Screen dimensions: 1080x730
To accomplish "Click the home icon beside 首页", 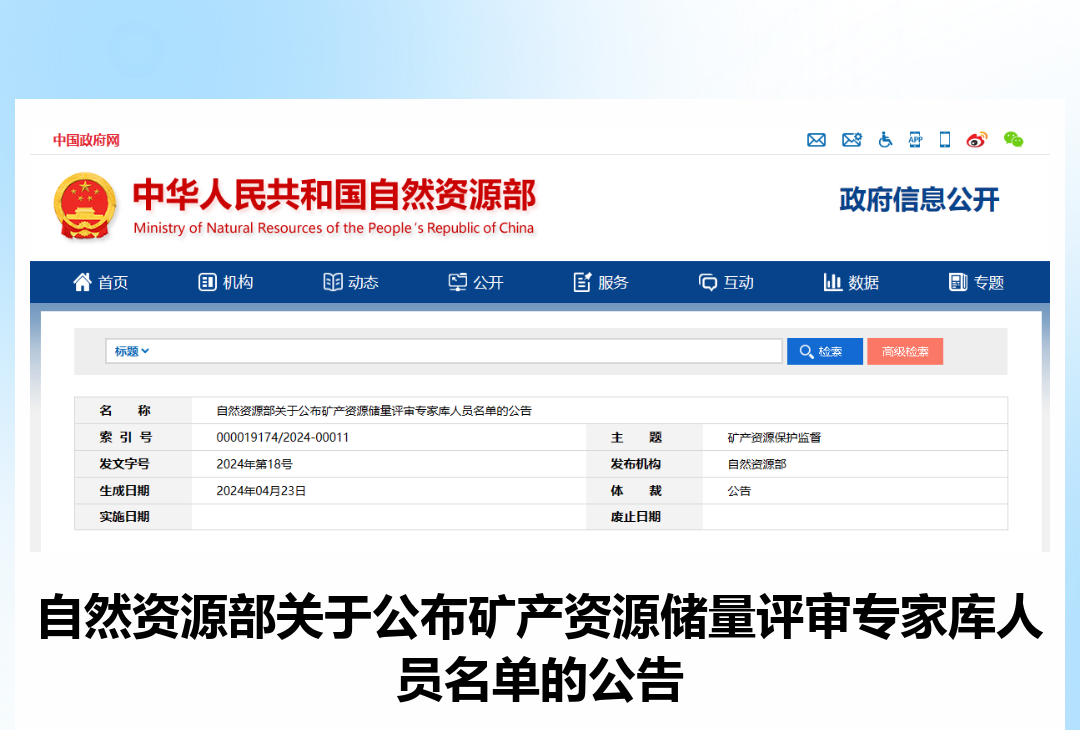I will [83, 282].
